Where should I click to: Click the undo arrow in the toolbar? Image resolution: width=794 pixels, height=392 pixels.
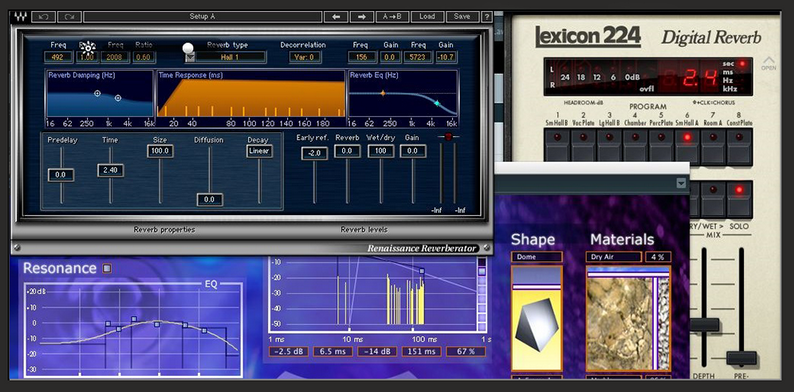click(44, 17)
